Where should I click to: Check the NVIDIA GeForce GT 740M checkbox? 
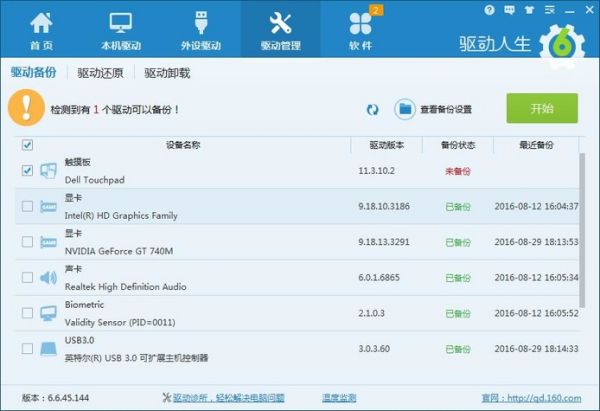click(x=27, y=242)
